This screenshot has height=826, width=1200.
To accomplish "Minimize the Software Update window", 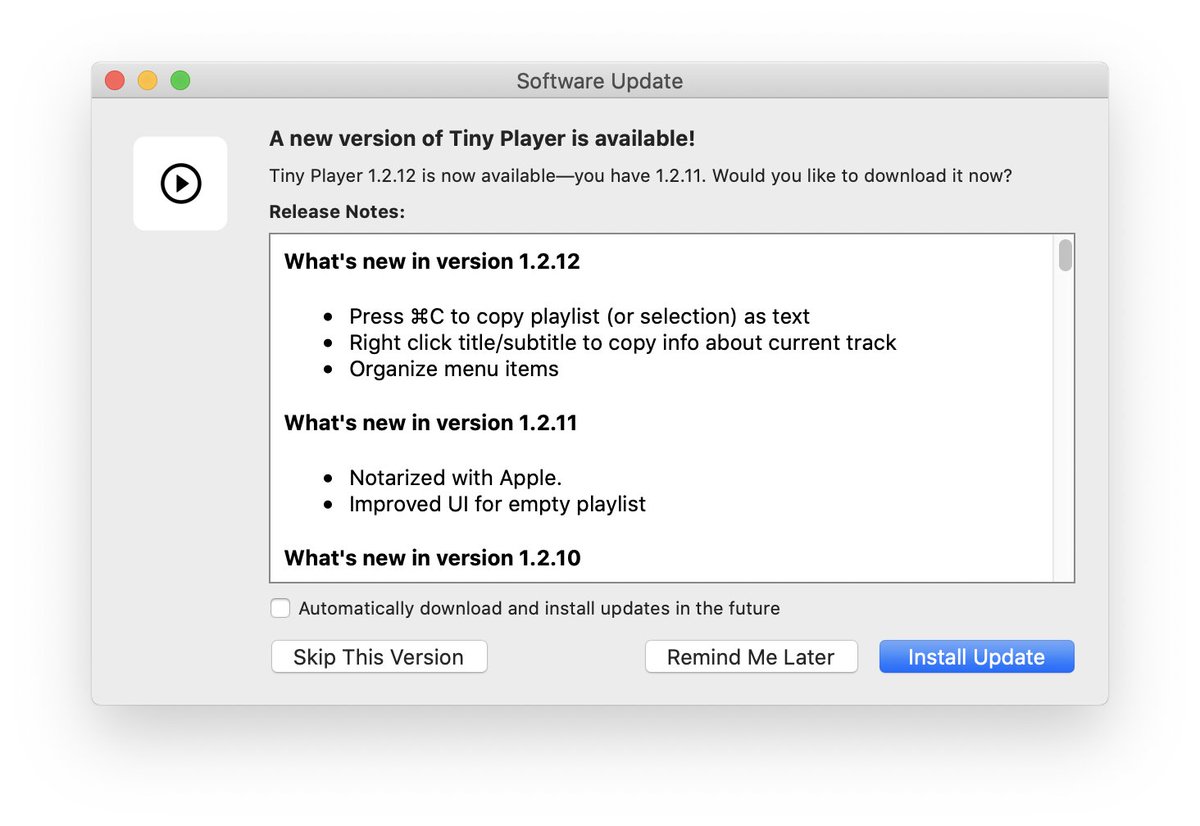I will click(x=147, y=81).
